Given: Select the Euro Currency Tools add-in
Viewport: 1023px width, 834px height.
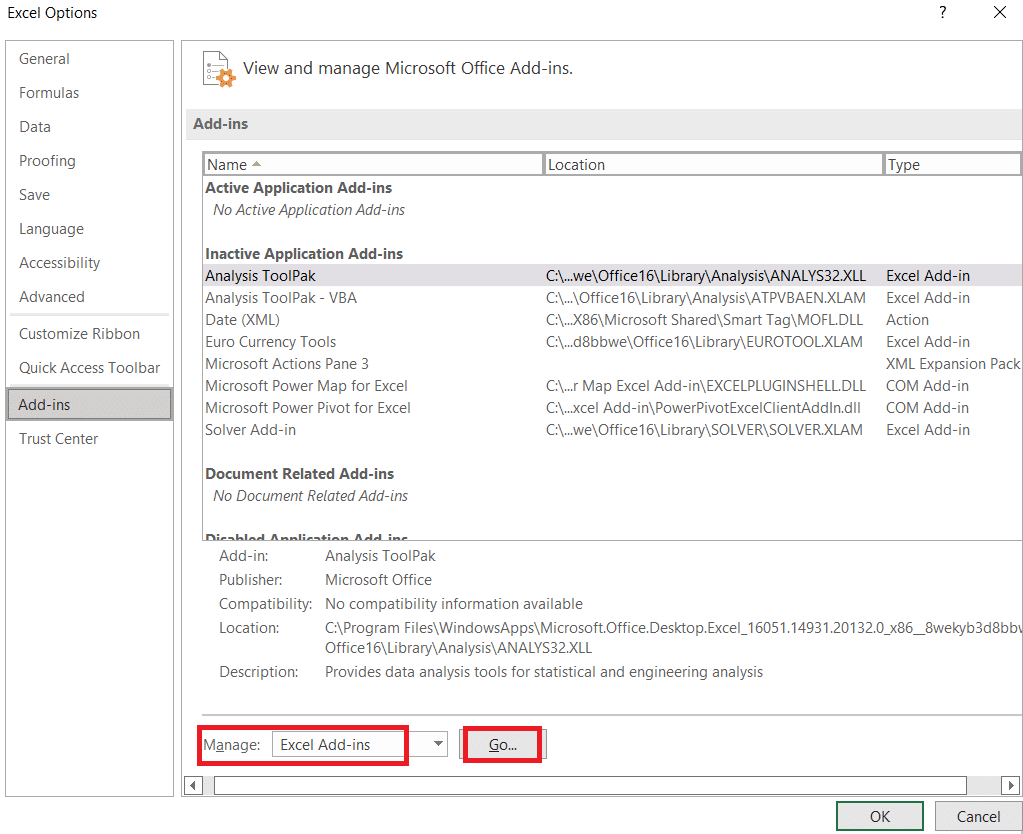Looking at the screenshot, I should point(270,342).
